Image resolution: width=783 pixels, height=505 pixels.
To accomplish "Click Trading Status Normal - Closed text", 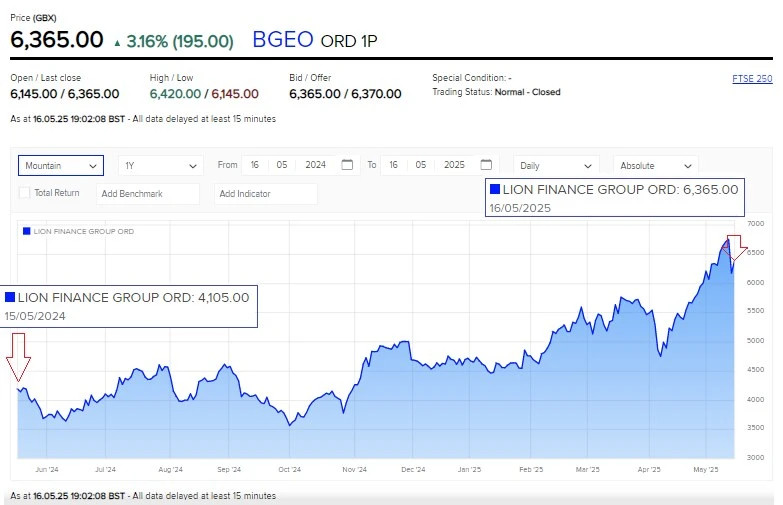I will point(496,92).
